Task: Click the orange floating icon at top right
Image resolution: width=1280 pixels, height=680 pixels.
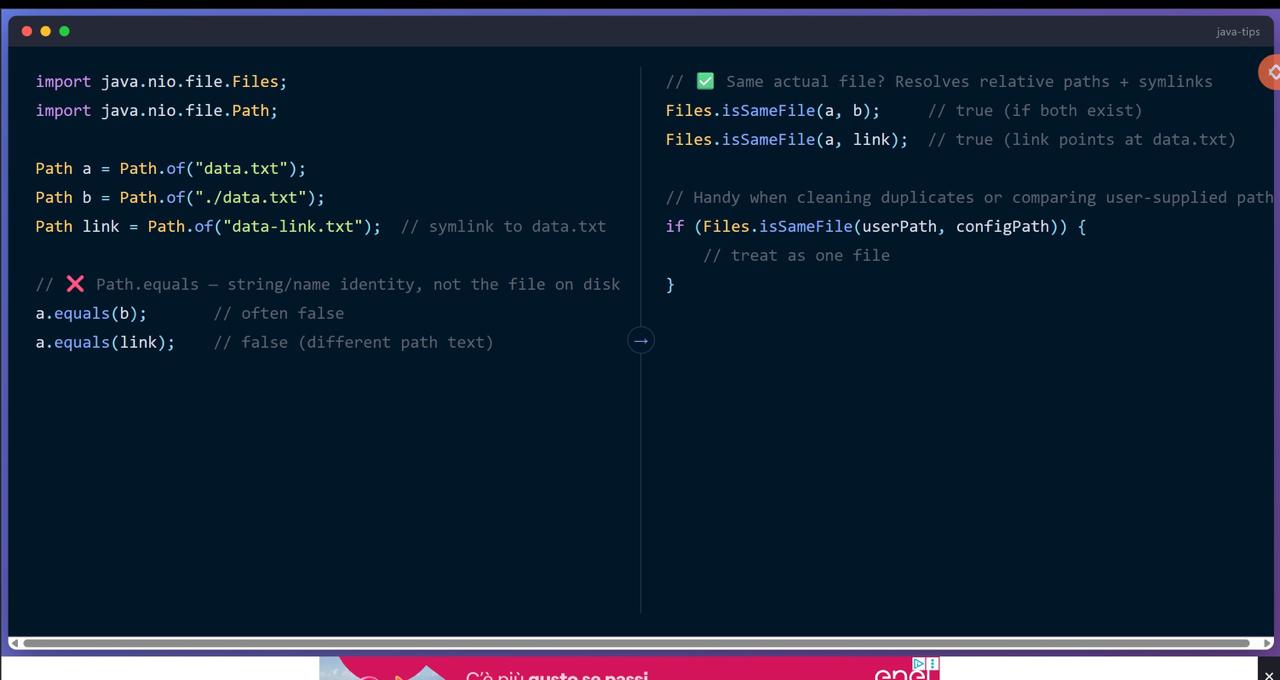Action: click(1270, 72)
